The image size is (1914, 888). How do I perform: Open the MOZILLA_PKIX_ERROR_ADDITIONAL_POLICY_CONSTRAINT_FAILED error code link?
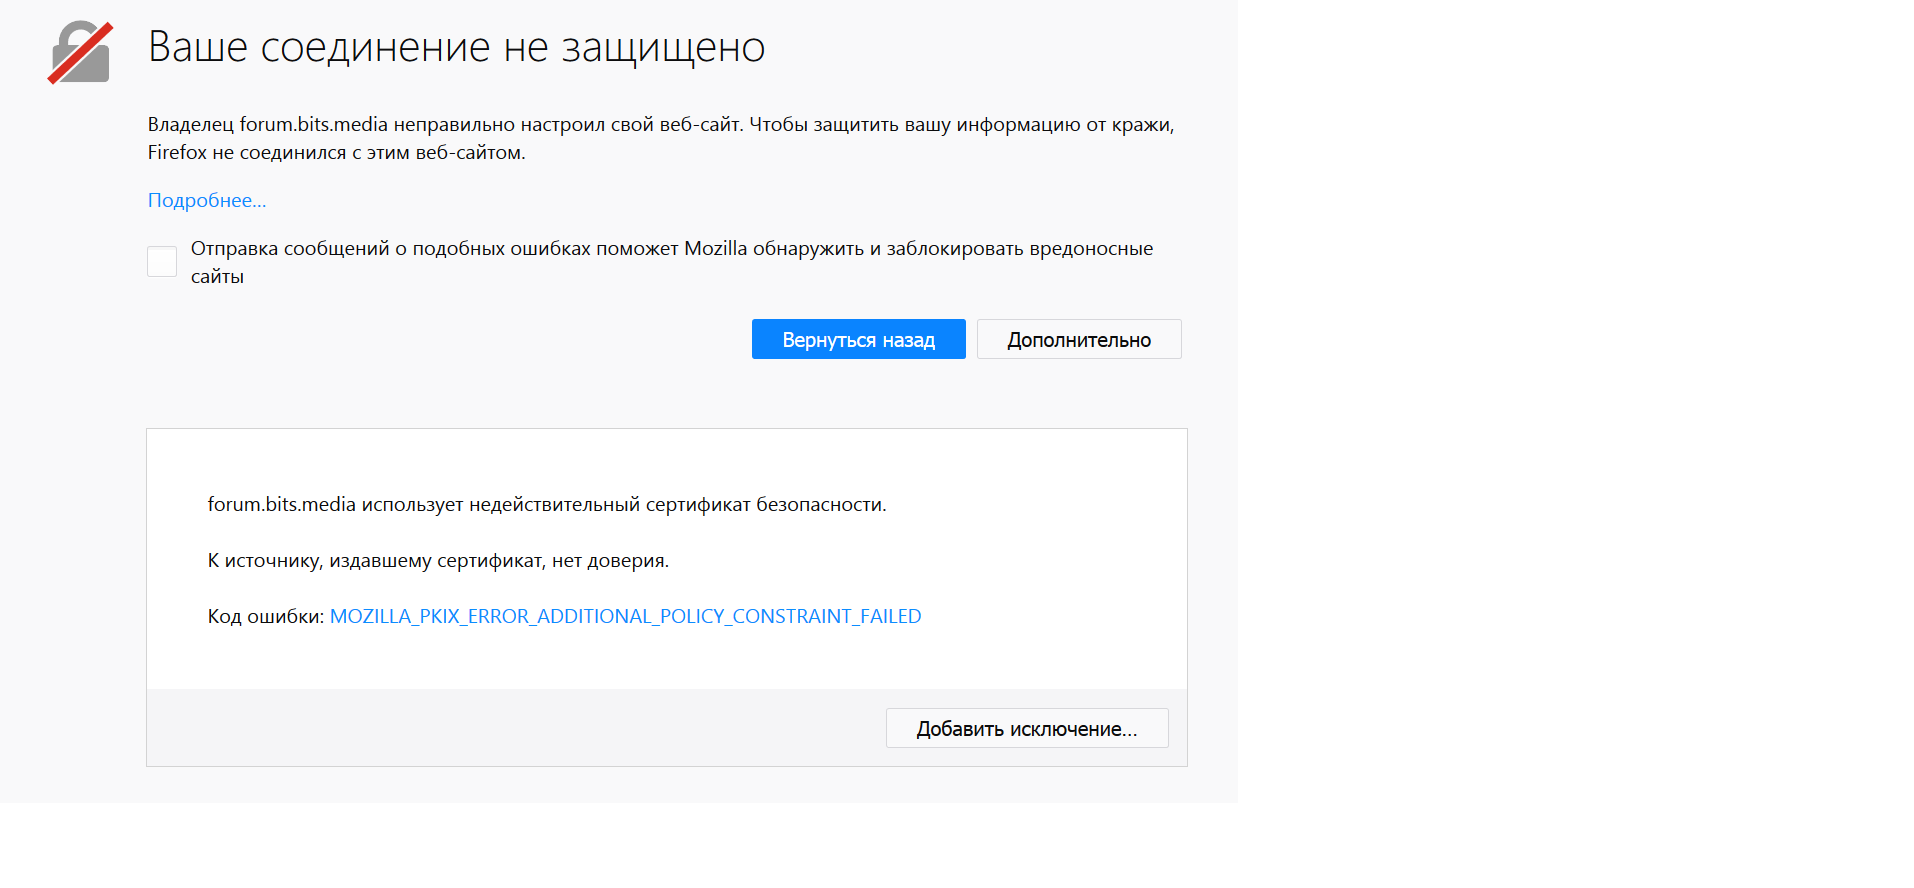click(x=625, y=616)
